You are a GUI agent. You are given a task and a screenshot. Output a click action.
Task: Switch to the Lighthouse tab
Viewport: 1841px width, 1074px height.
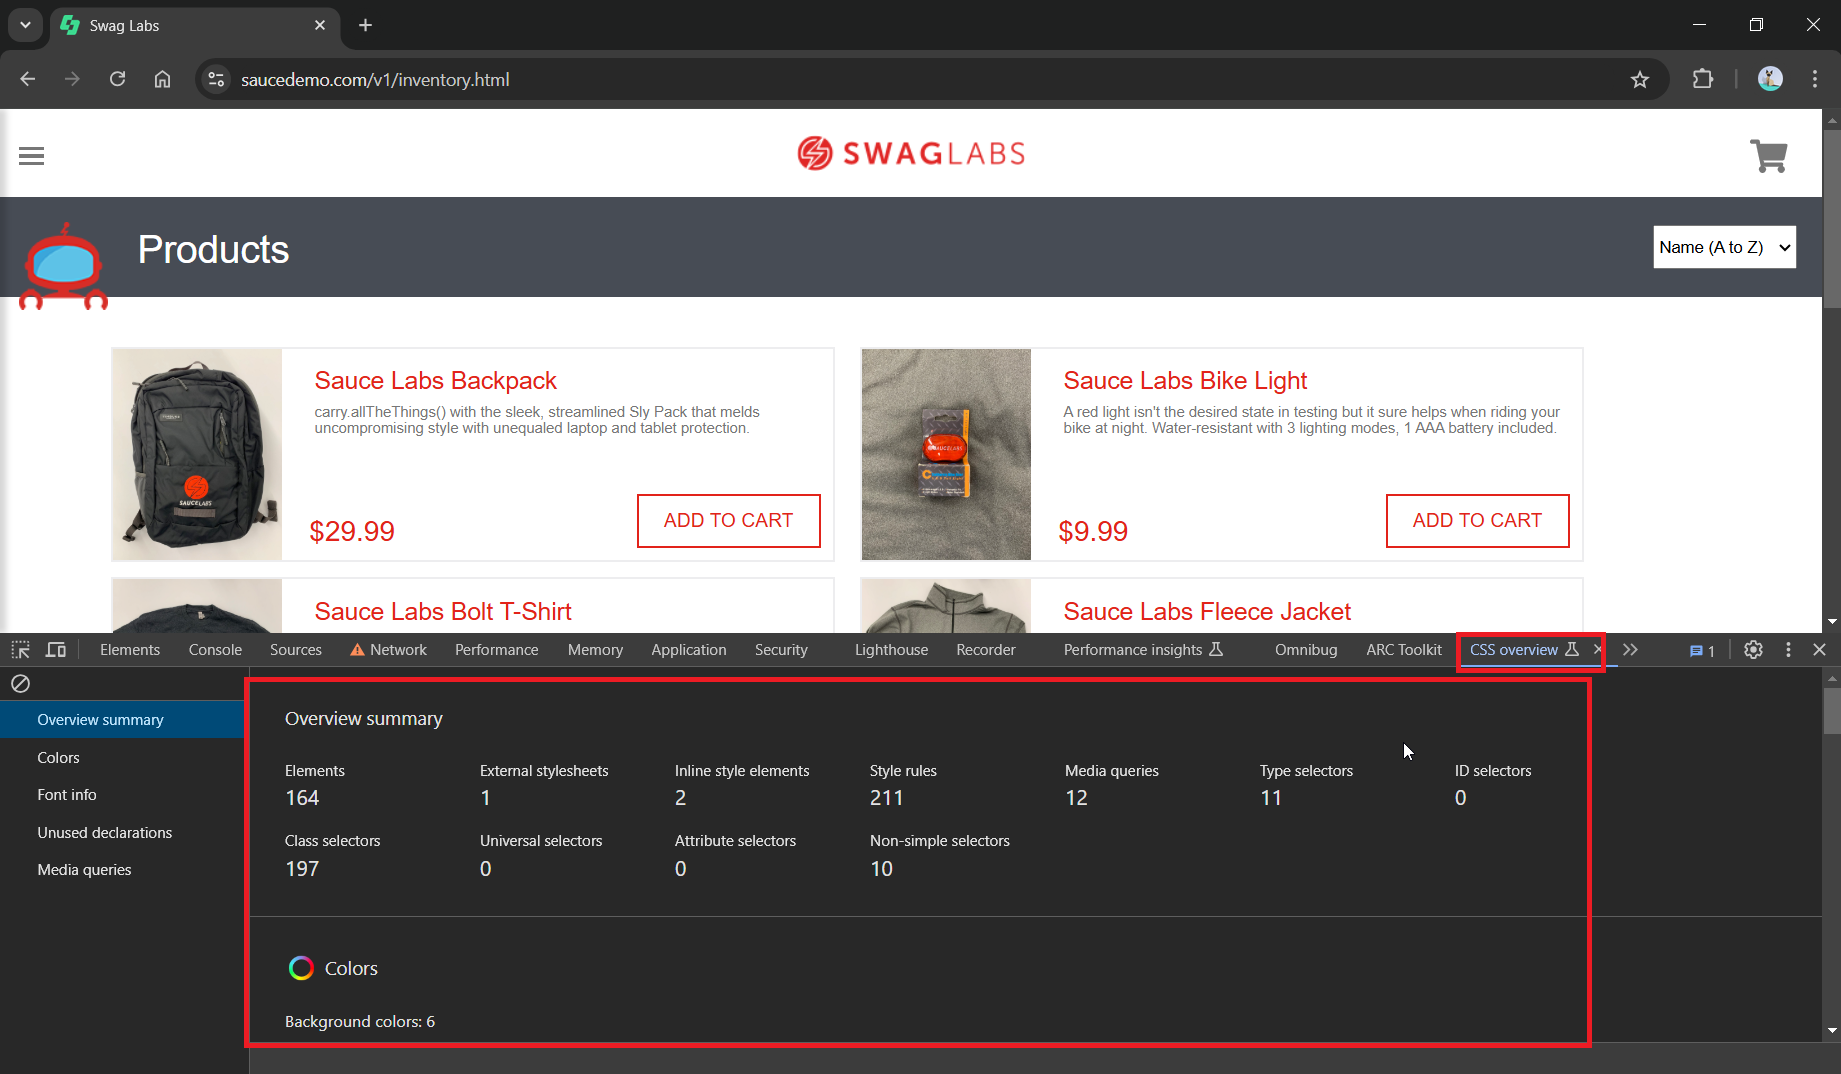[x=891, y=650]
